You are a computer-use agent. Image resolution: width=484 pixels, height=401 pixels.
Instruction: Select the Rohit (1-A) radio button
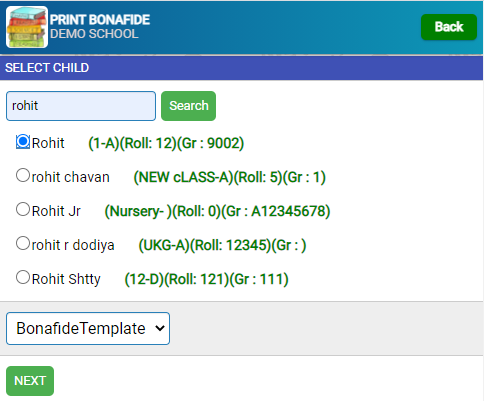(23, 142)
